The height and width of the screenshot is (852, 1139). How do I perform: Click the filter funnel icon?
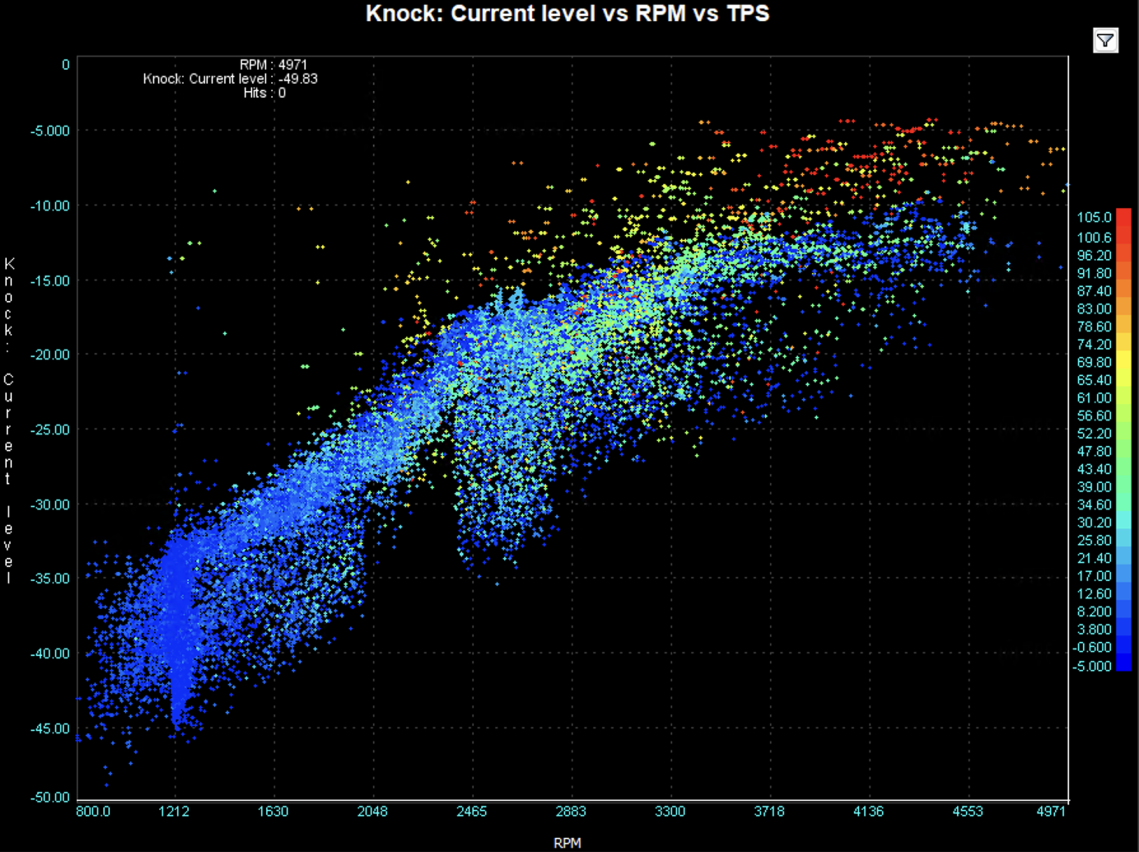[x=1105, y=40]
